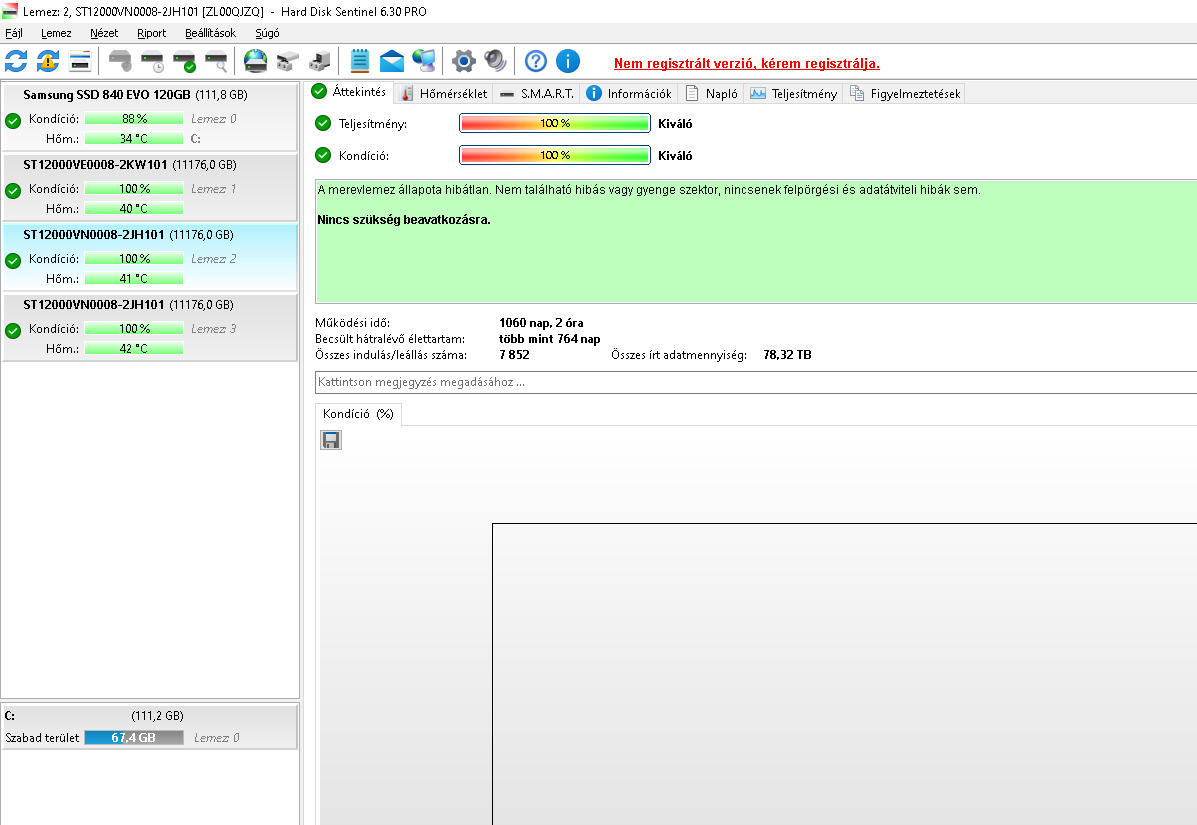The width and height of the screenshot is (1197, 825).
Task: Select the Samsung SSD 840 EVO 120GB disk
Action: pos(150,117)
